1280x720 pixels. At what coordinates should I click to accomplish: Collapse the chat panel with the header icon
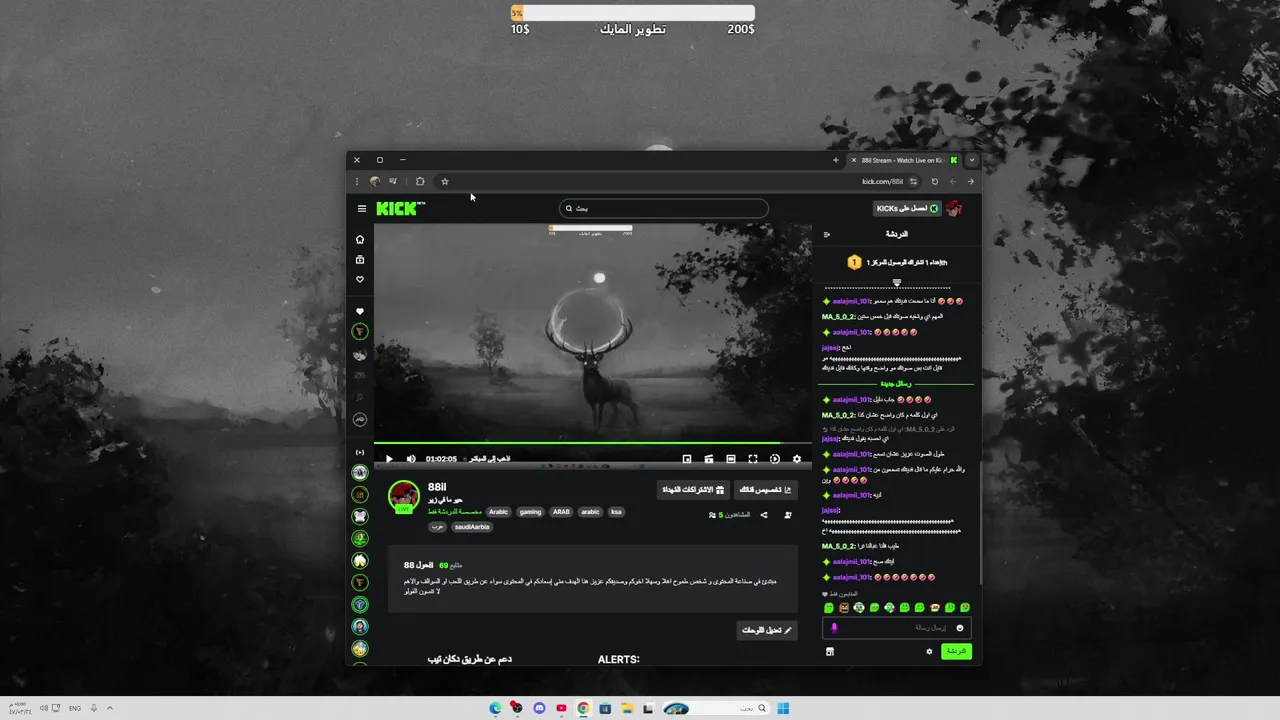(827, 234)
